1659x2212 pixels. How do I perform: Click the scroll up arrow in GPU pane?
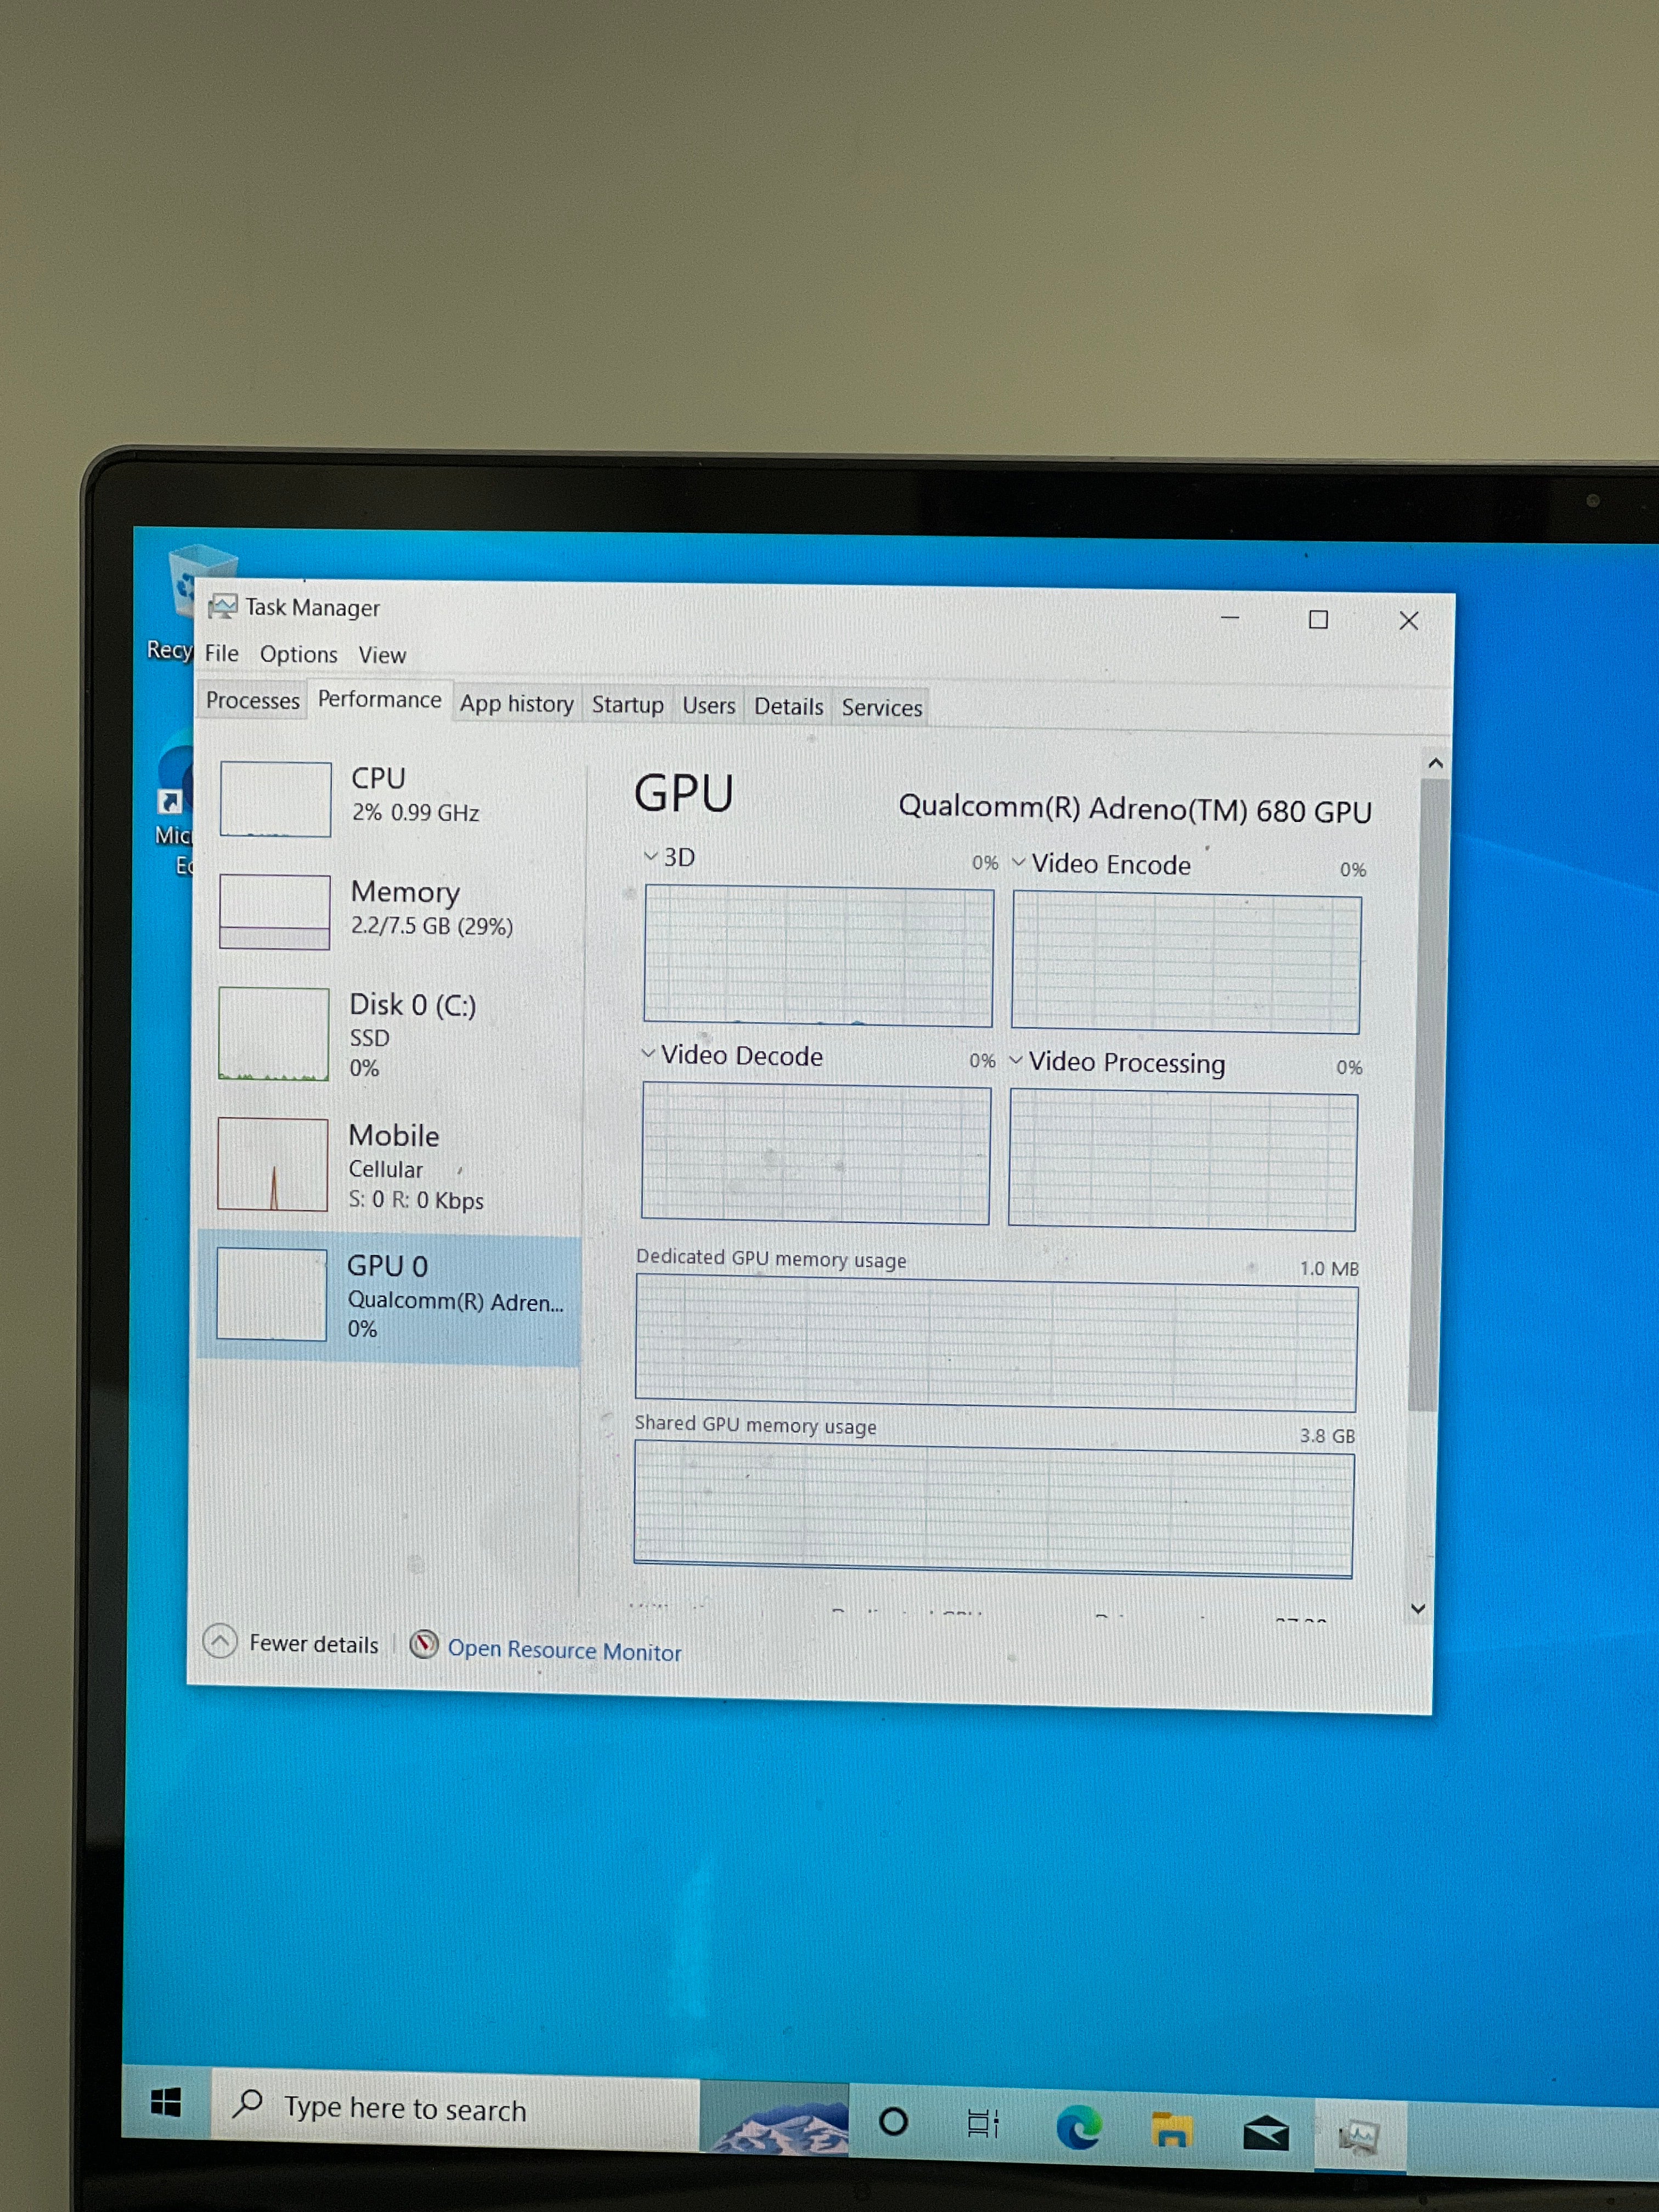coord(1436,763)
